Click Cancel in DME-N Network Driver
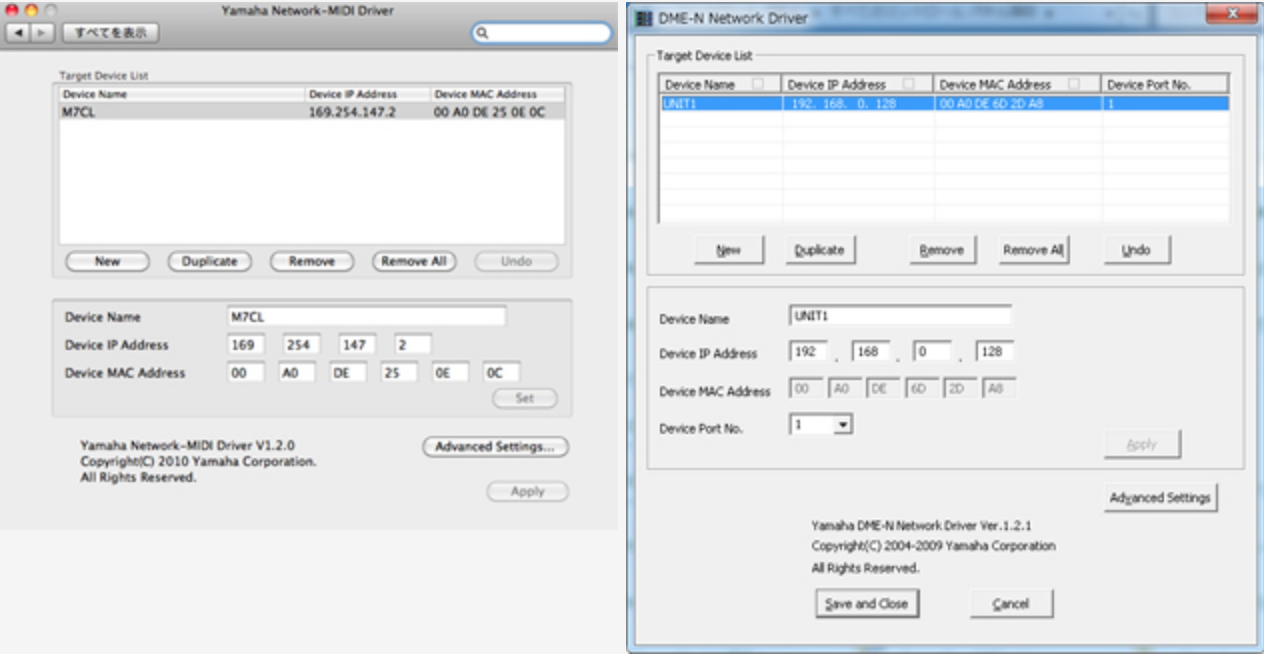Viewport: 1264px width, 654px height. (1011, 604)
